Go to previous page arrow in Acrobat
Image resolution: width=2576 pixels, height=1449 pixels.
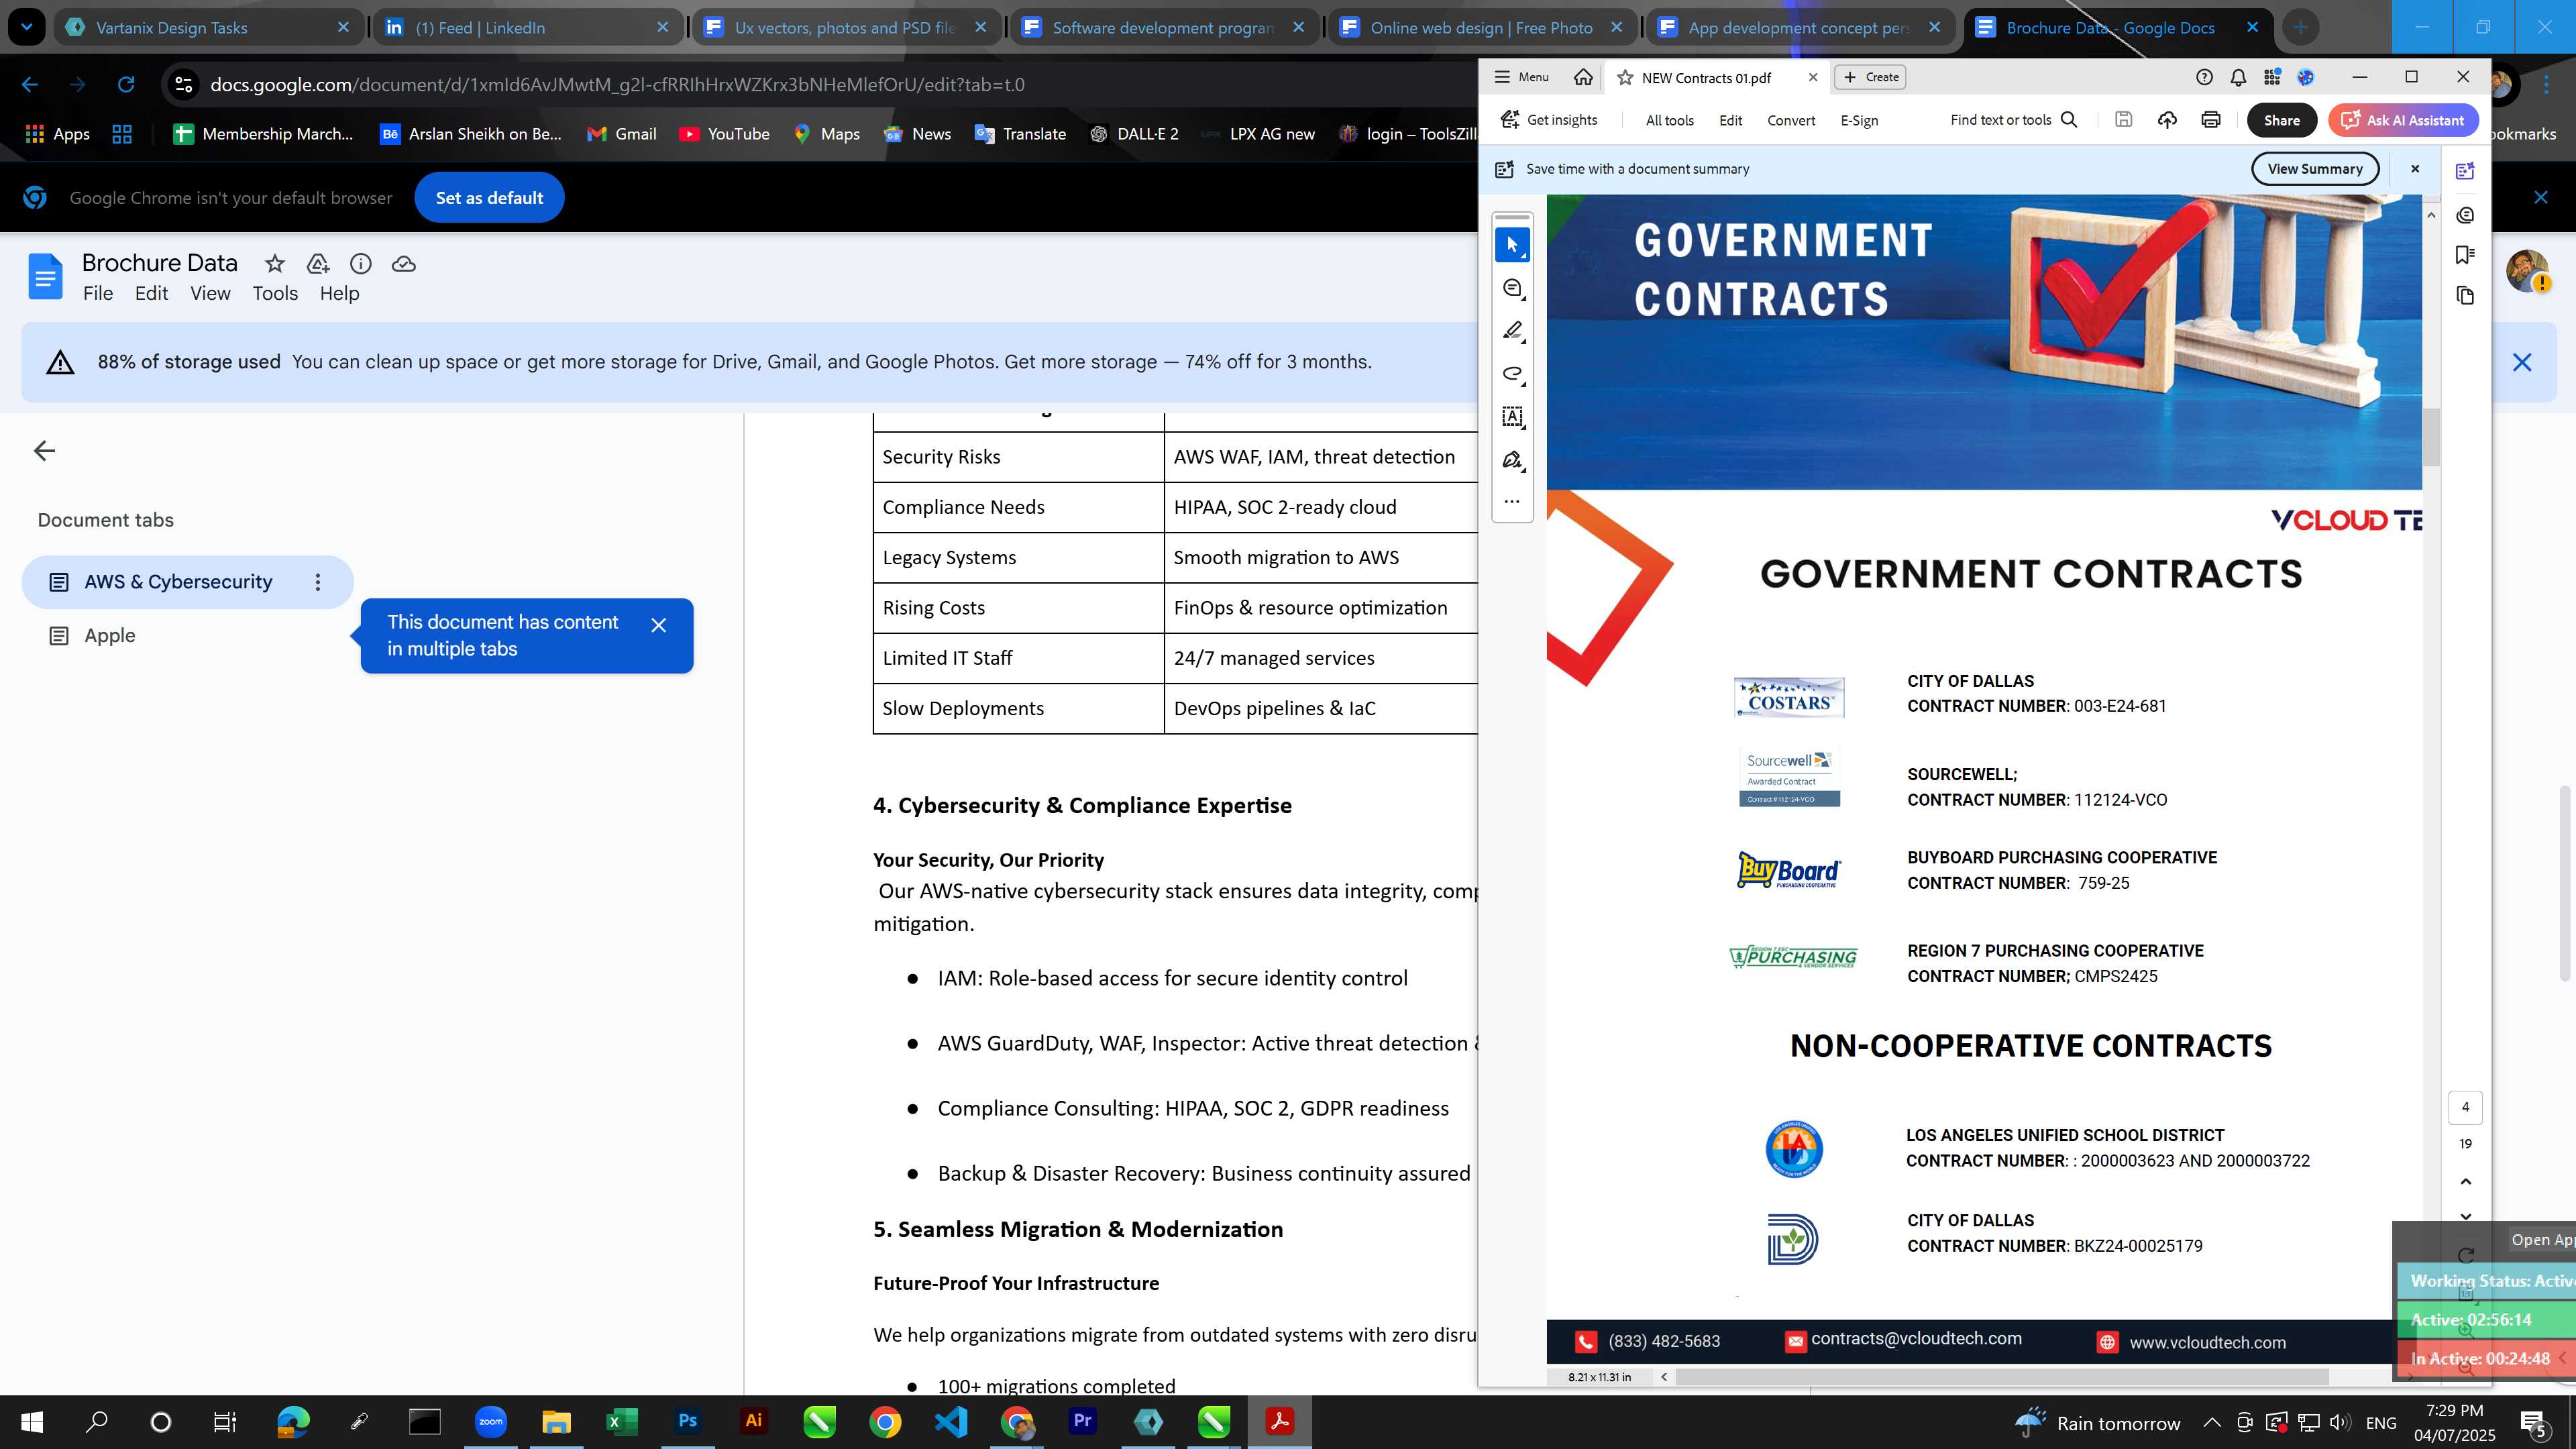(2465, 1182)
